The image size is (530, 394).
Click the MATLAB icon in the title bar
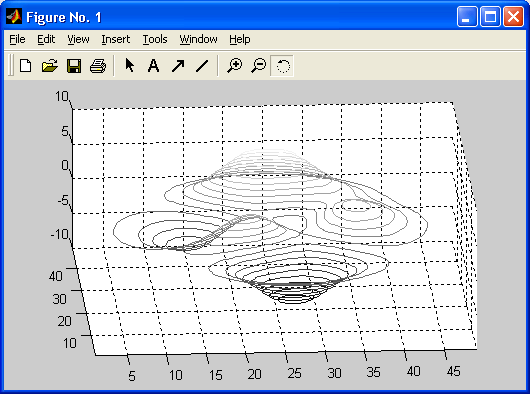click(14, 16)
